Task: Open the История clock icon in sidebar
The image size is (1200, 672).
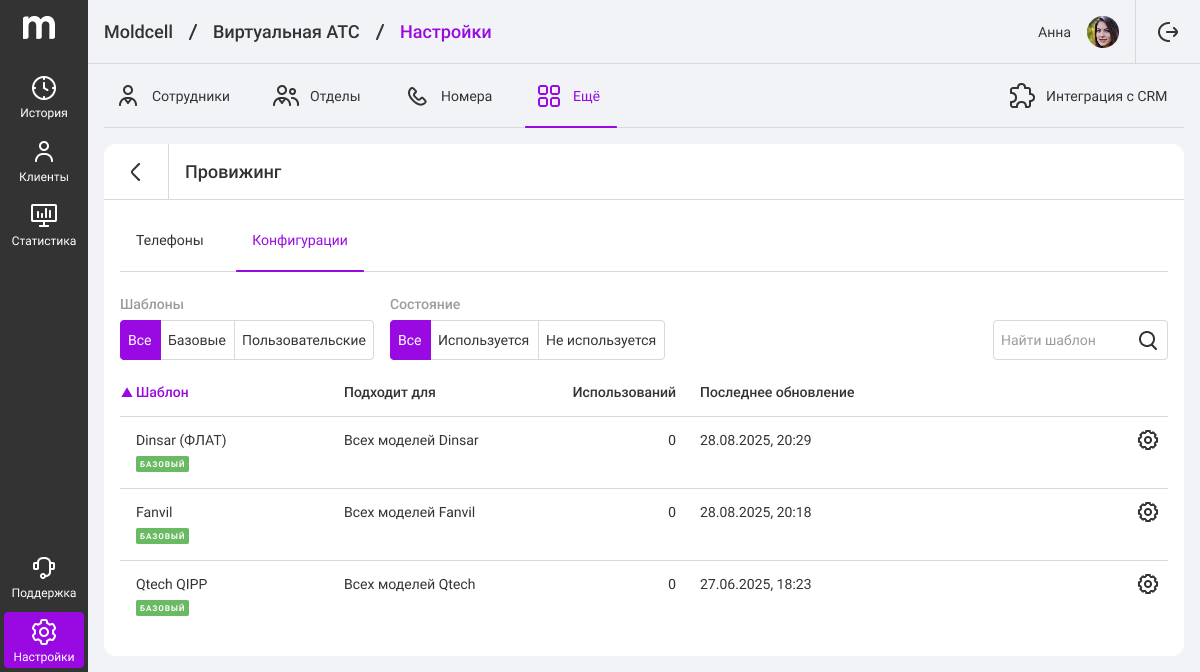Action: coord(44,88)
